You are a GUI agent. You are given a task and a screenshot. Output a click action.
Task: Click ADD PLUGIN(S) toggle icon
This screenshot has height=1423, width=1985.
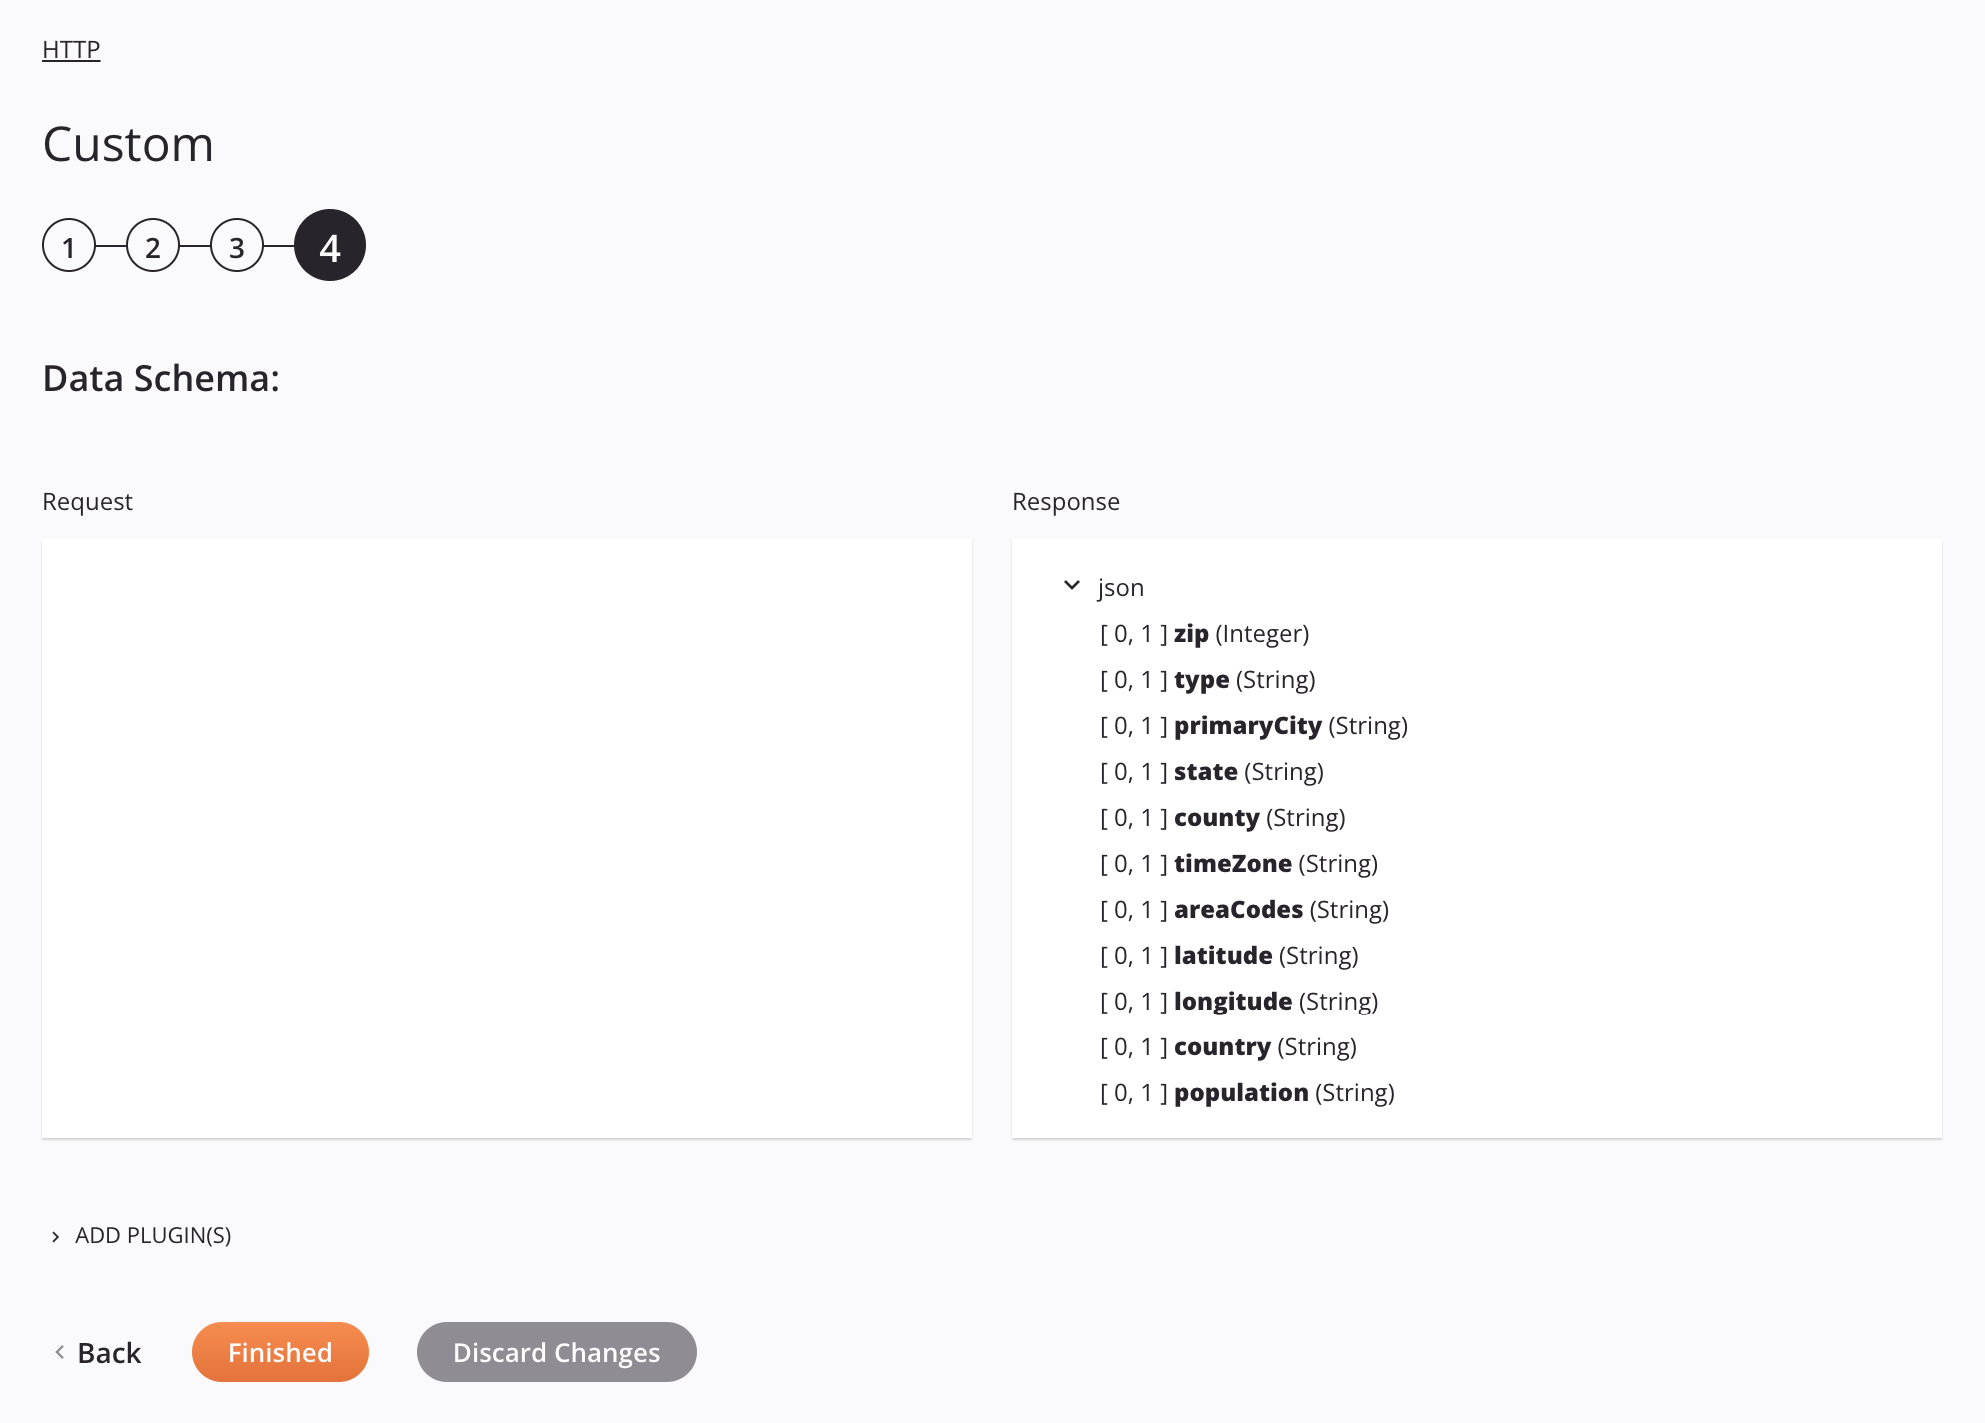(57, 1235)
